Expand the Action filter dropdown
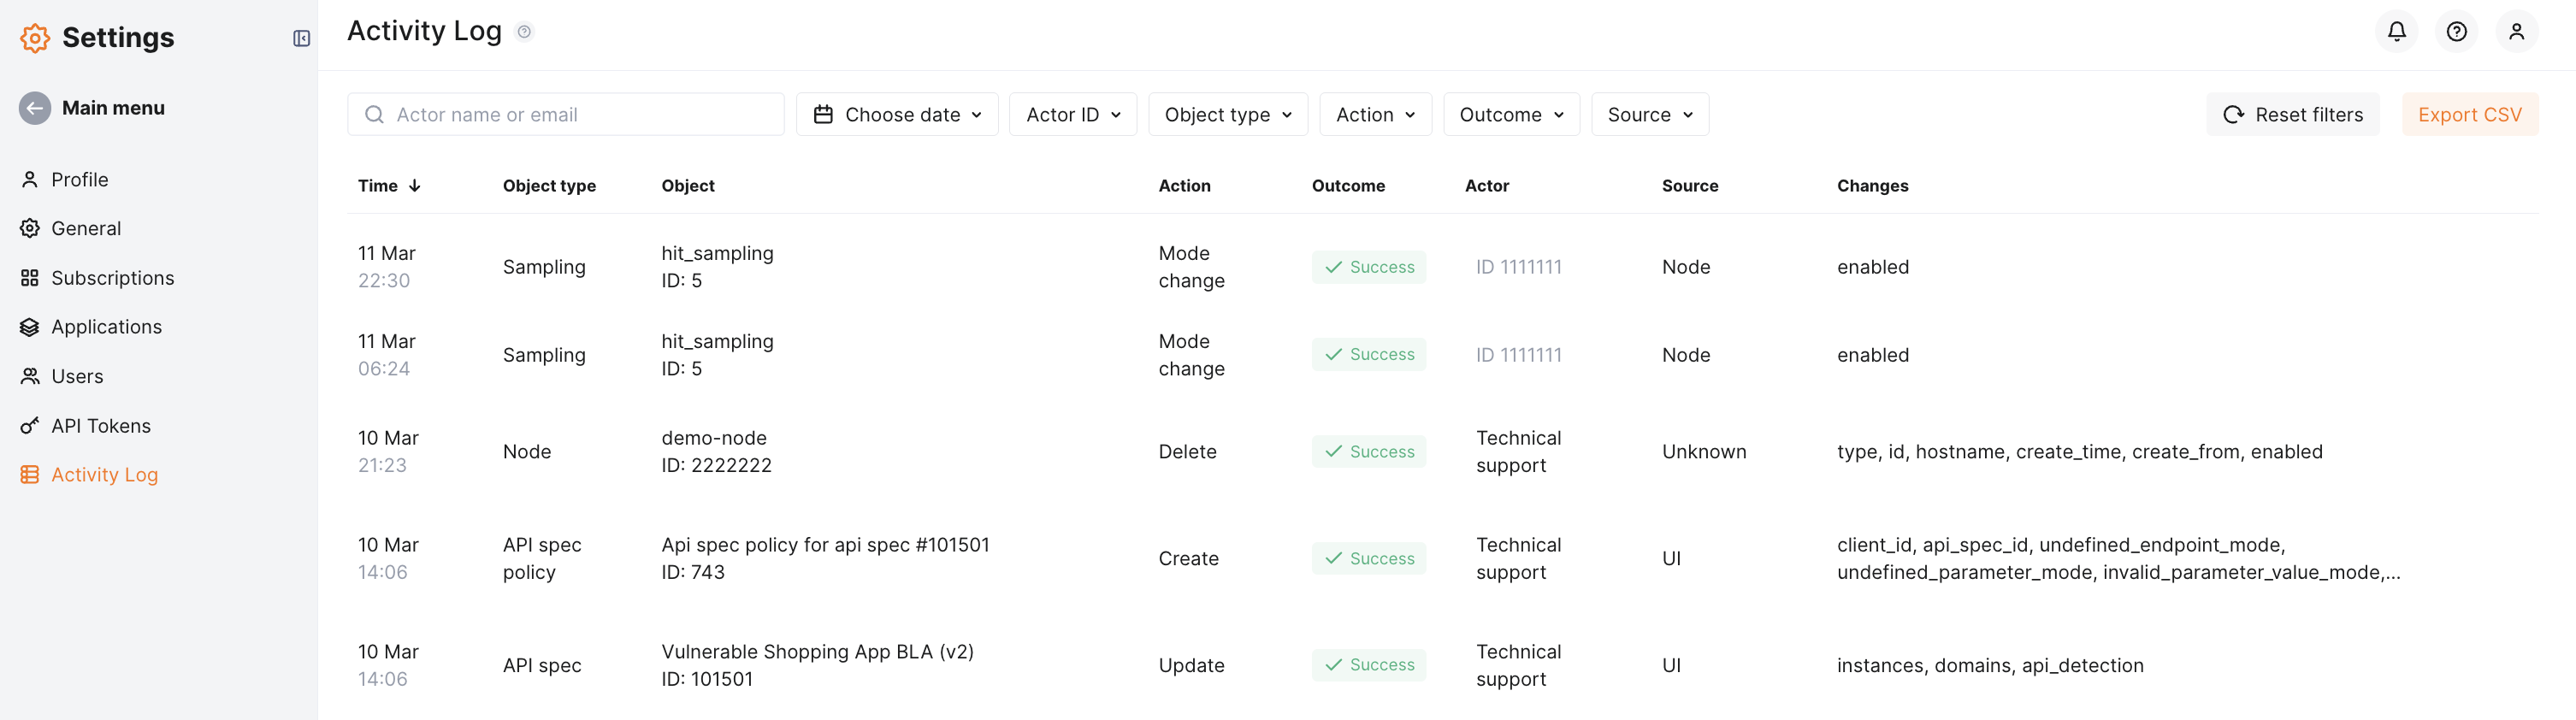This screenshot has height=720, width=2576. (x=1375, y=115)
